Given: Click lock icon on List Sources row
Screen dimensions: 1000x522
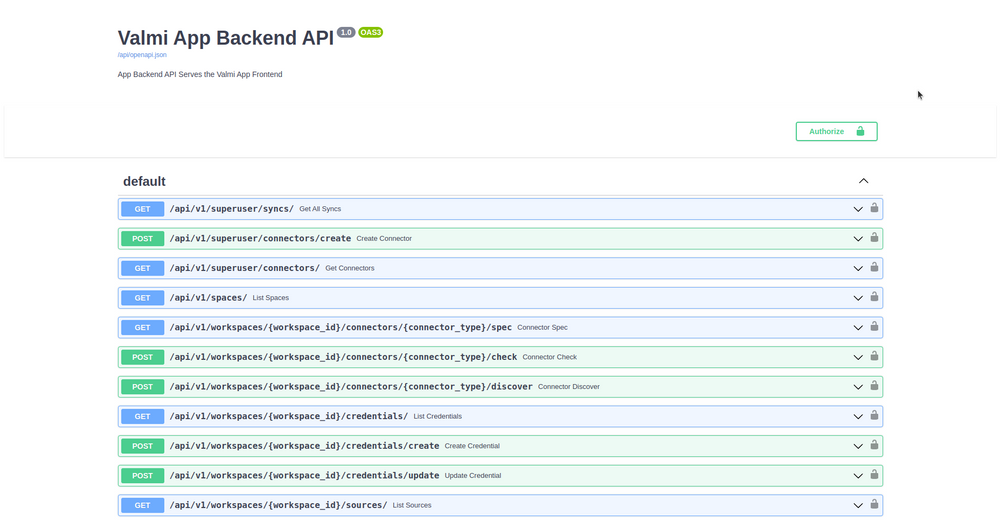Looking at the screenshot, I should (874, 504).
